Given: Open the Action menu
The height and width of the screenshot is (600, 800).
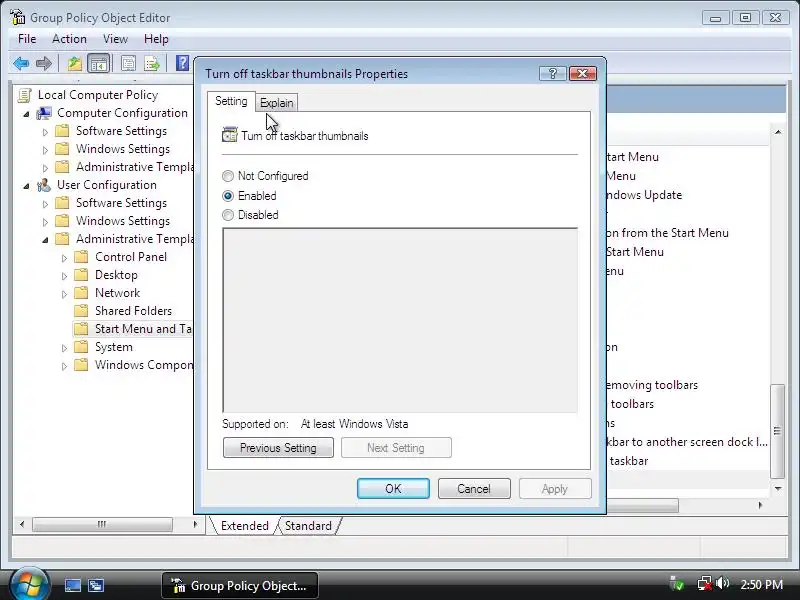Looking at the screenshot, I should click(69, 39).
